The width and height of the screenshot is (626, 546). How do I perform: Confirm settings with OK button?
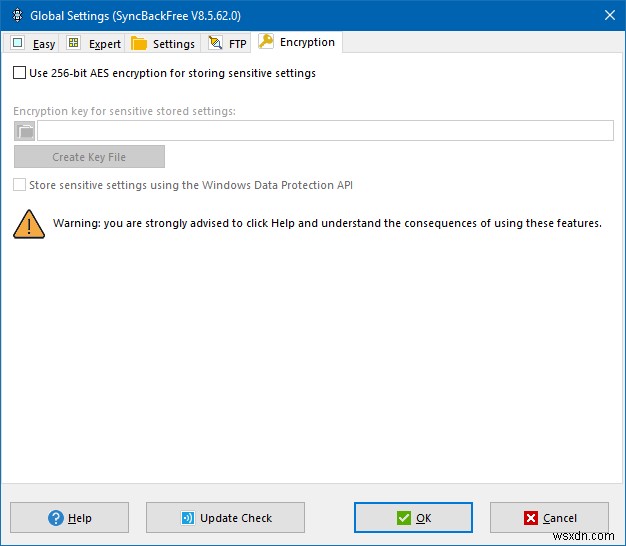point(413,518)
